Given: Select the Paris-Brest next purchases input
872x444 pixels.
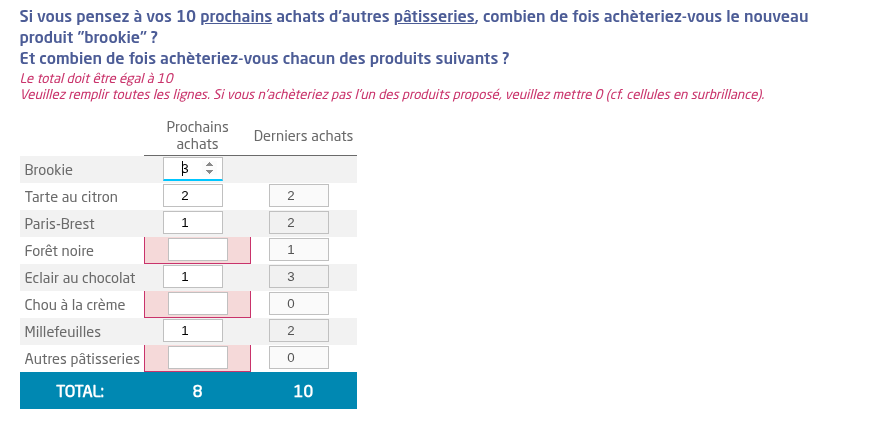Looking at the screenshot, I should click(x=192, y=223).
